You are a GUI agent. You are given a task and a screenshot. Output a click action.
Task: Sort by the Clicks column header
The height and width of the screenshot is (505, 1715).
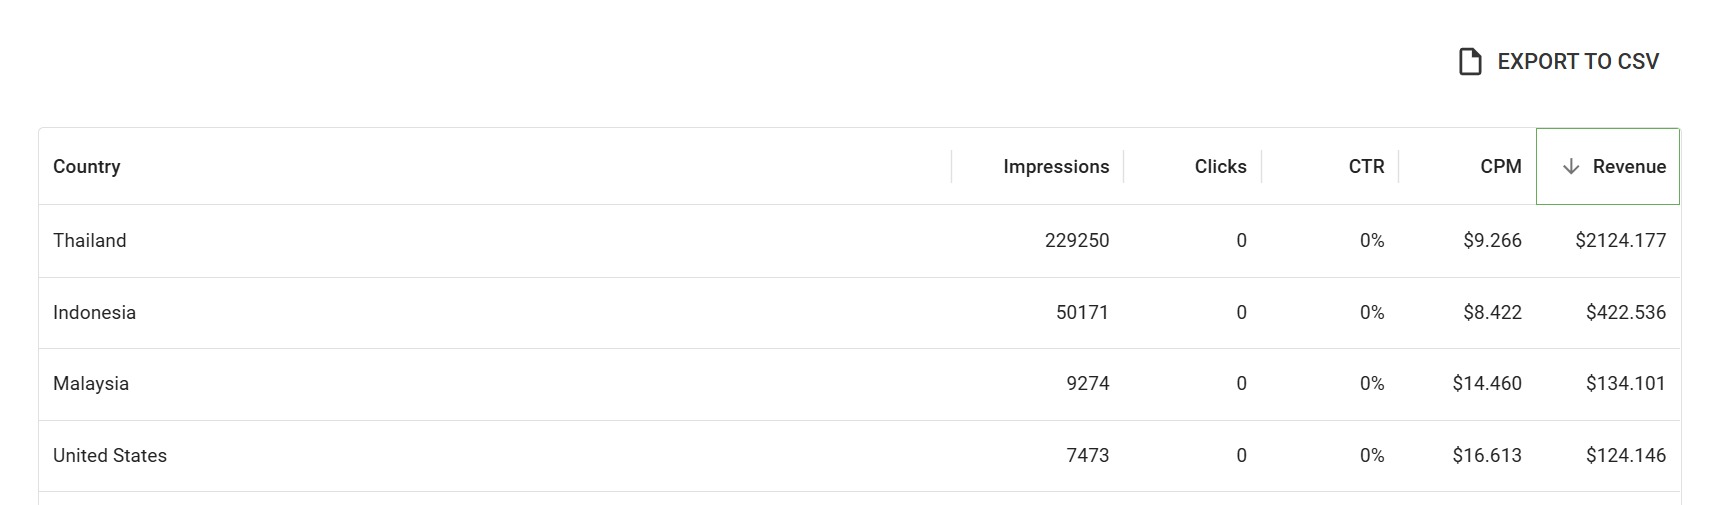tap(1220, 167)
